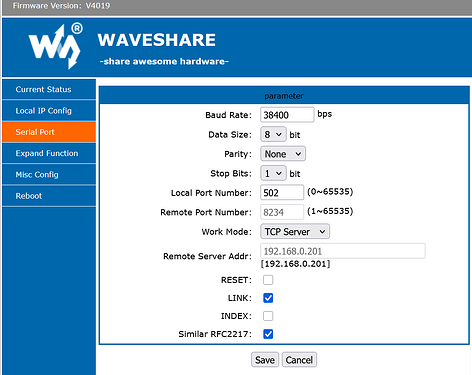Click the [192.168.0.201] text below address
The width and height of the screenshot is (472, 375).
click(x=295, y=264)
